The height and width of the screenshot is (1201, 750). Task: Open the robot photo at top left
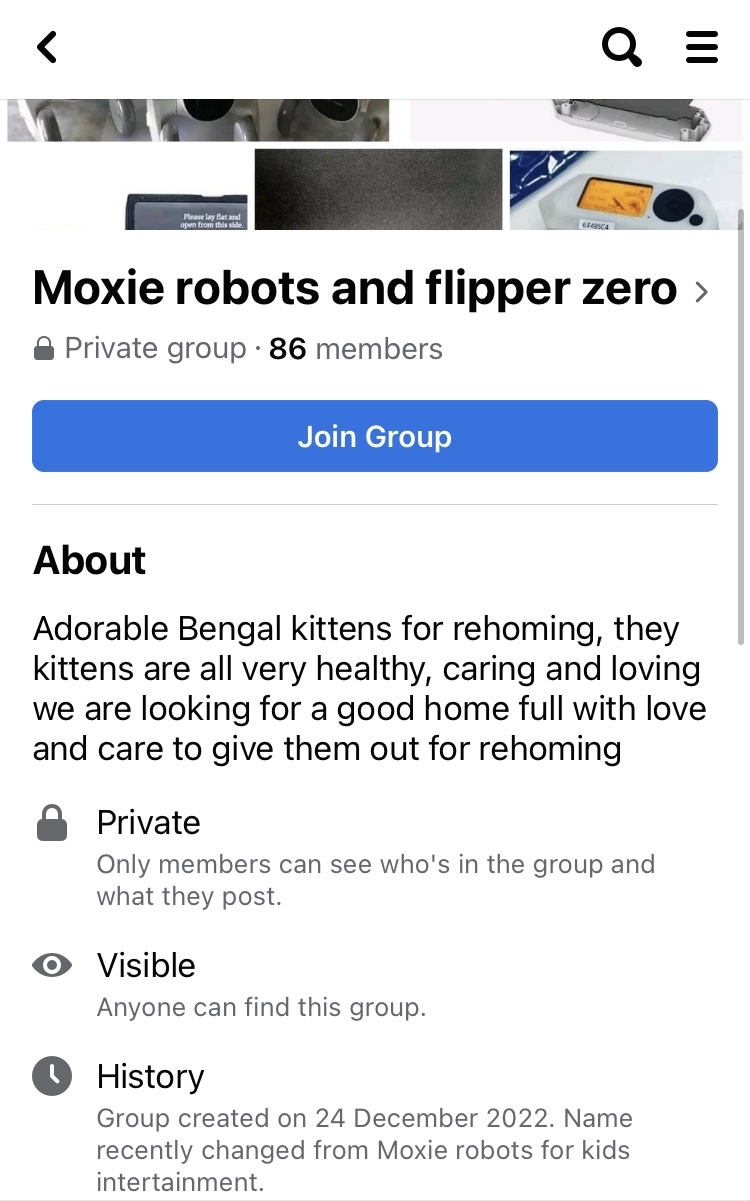click(x=198, y=120)
